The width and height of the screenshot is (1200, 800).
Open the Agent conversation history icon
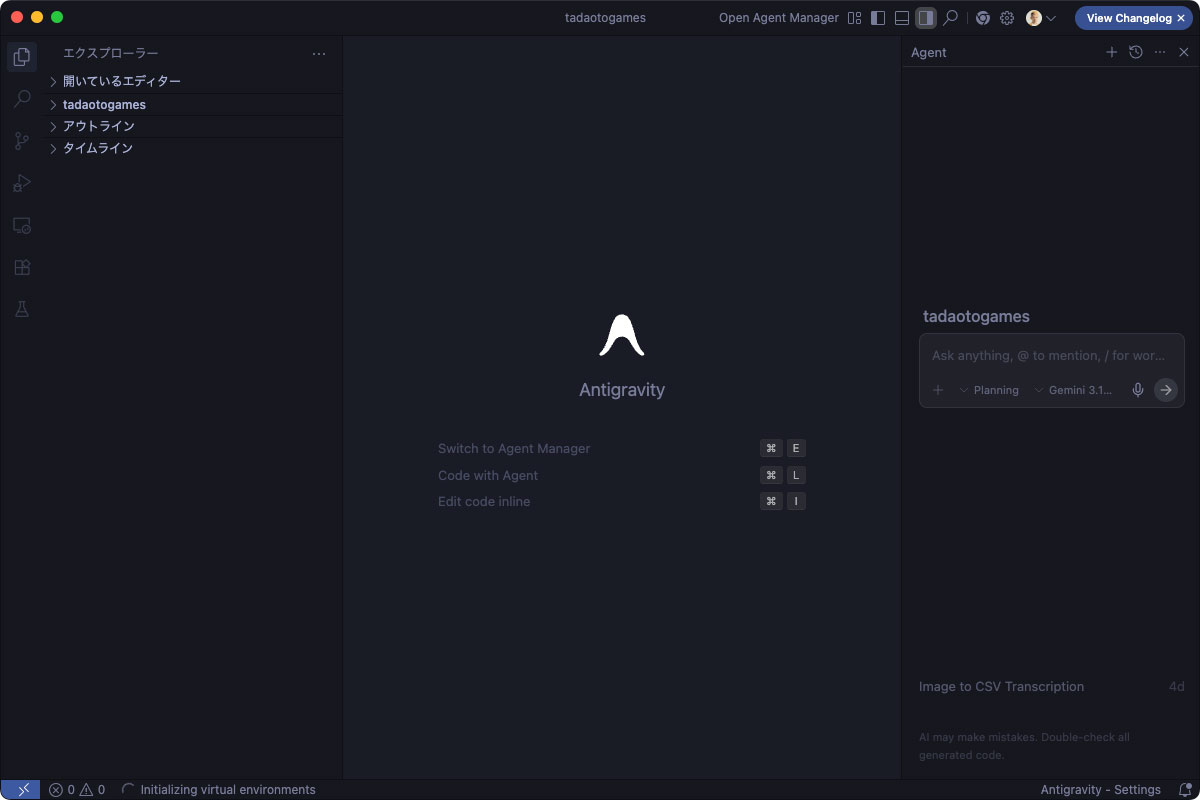click(x=1135, y=52)
